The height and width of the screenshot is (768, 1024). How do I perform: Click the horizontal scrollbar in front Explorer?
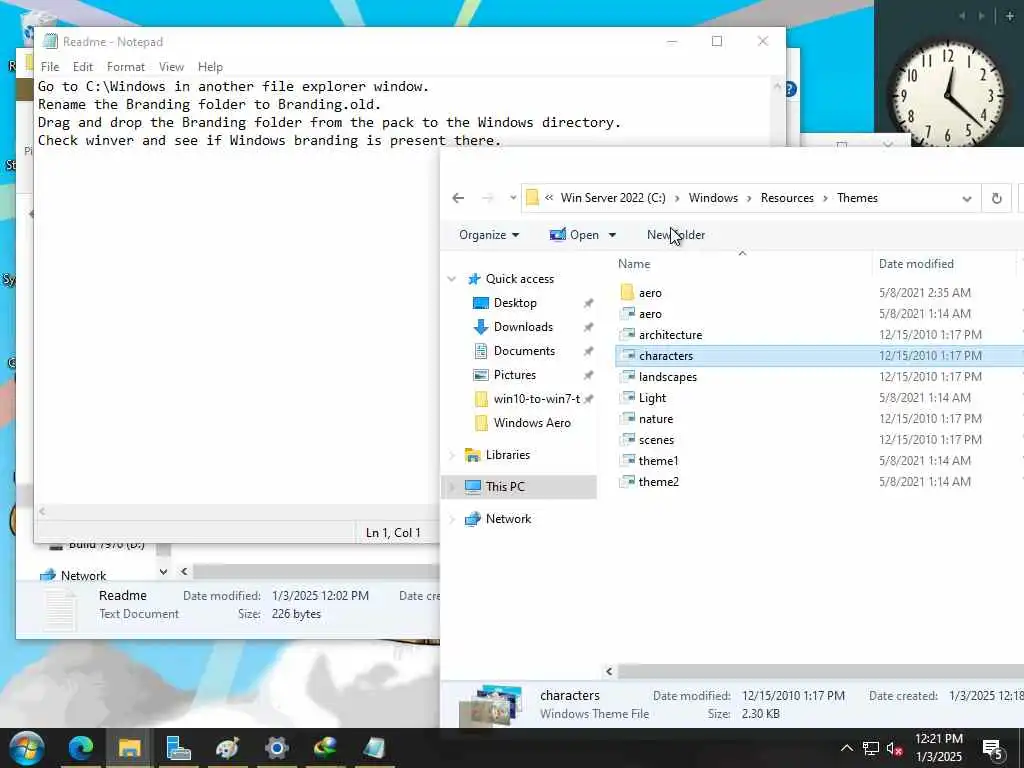point(821,671)
